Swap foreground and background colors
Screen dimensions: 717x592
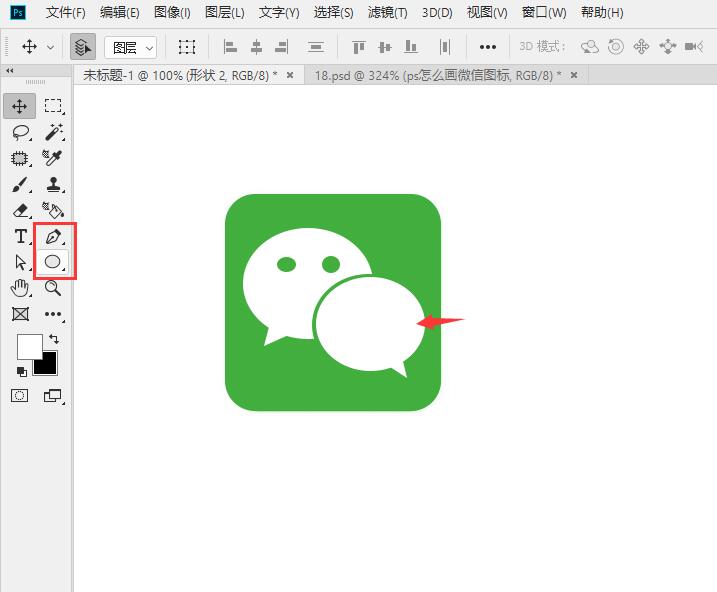pos(54,340)
